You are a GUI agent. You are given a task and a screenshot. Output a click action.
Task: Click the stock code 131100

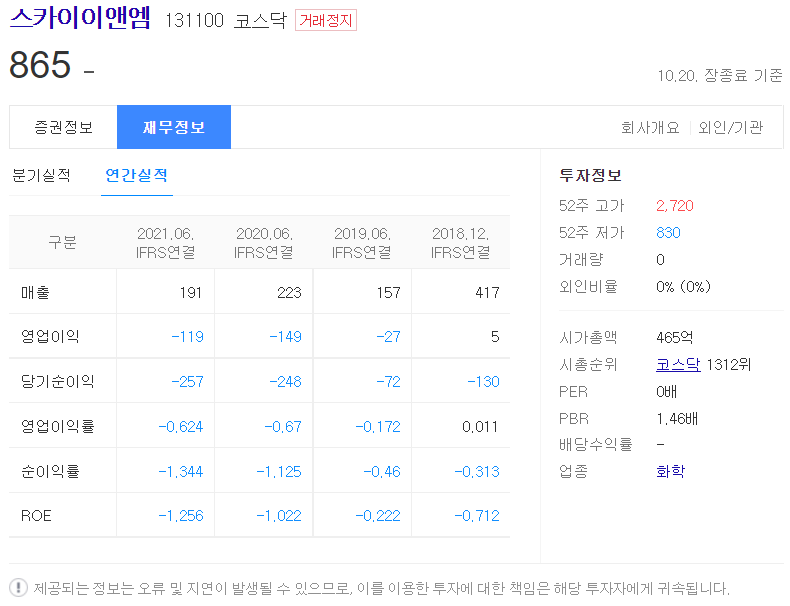click(x=194, y=20)
